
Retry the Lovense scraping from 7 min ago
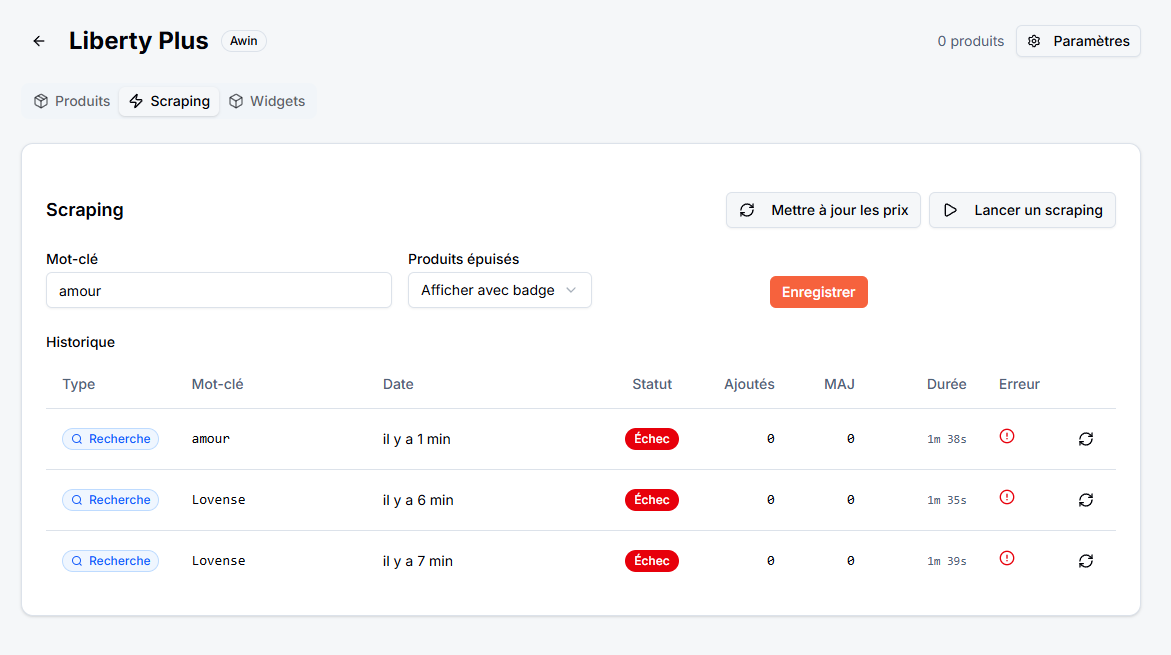click(x=1086, y=561)
